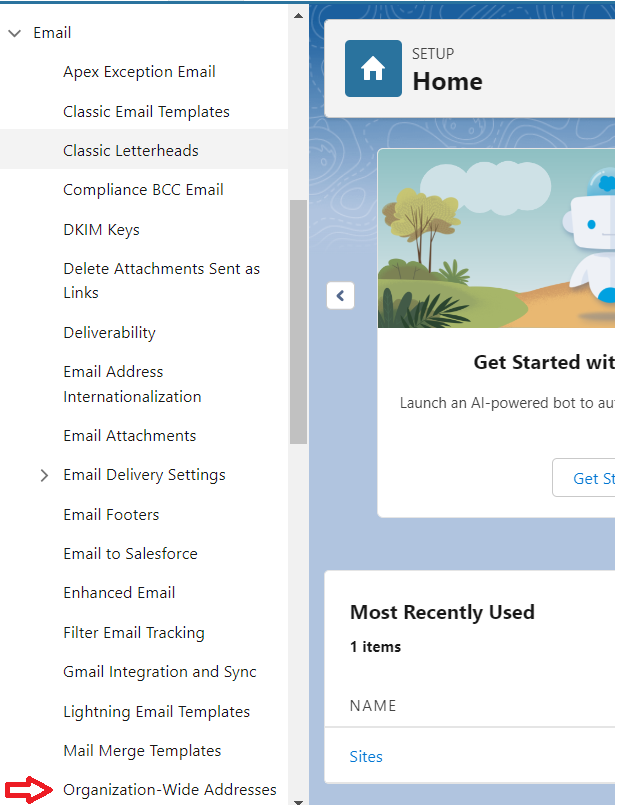The image size is (617, 805).
Task: Open Filter Email Tracking
Action: pyautogui.click(x=134, y=632)
